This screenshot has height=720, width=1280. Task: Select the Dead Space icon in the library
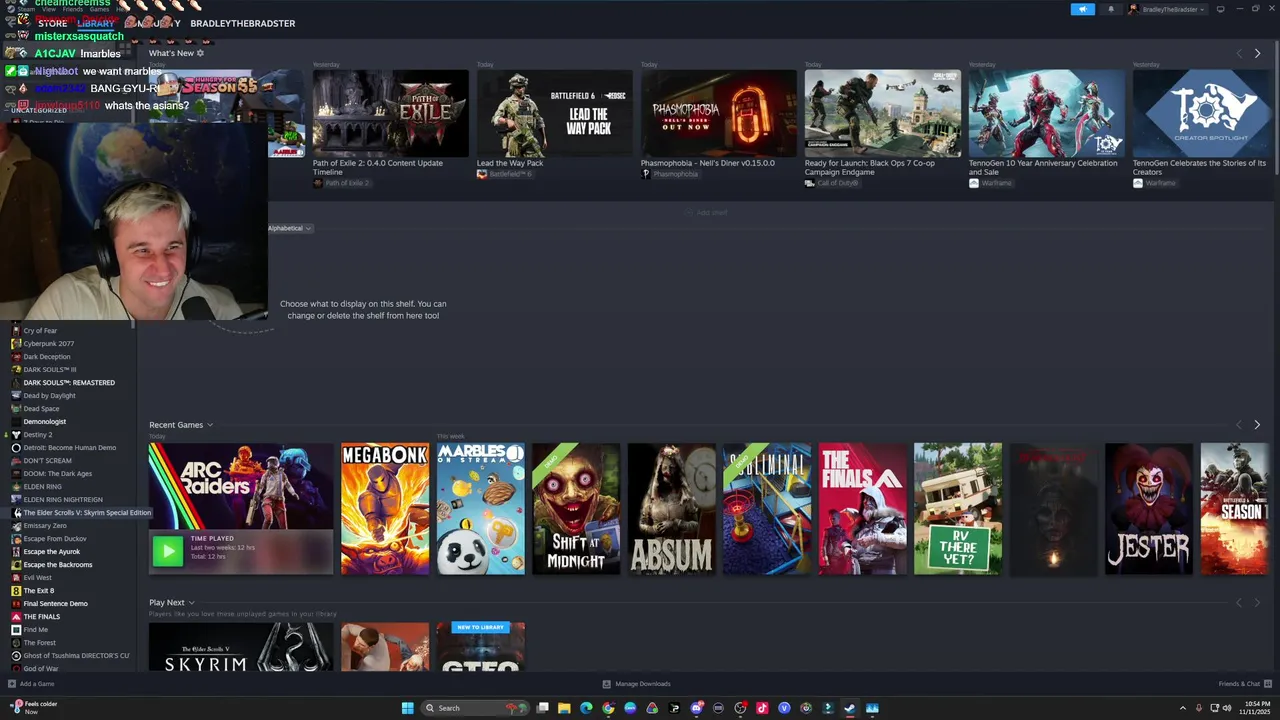(x=16, y=409)
